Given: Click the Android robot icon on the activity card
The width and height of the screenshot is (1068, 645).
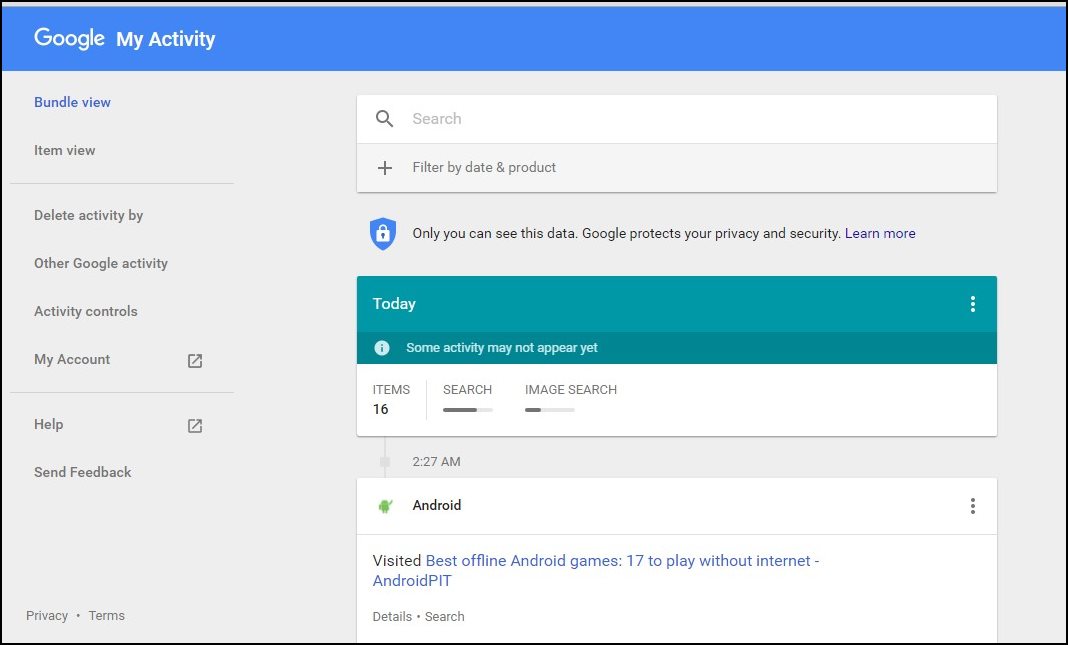Looking at the screenshot, I should (386, 506).
